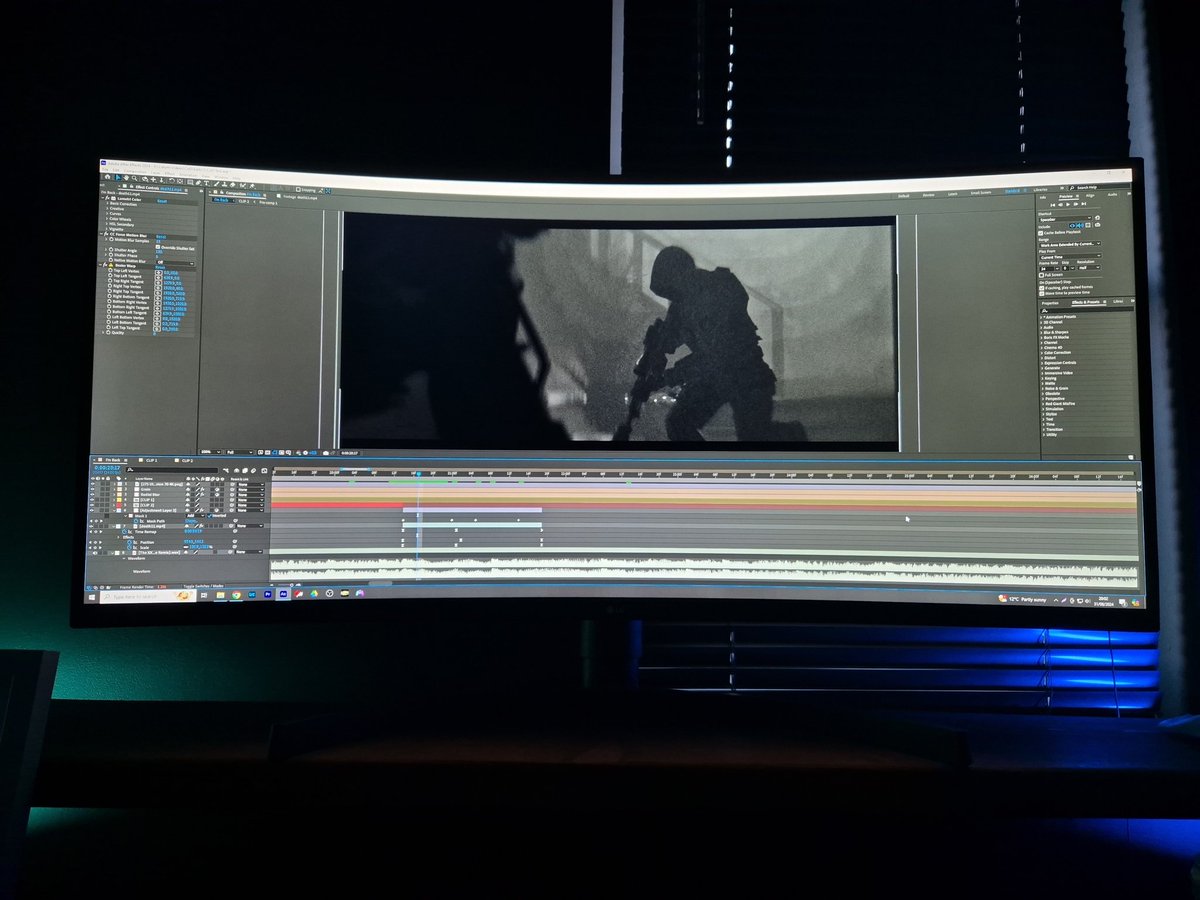Expand the Curves section in Lumetri Color
Viewport: 1200px width, 900px height.
[x=107, y=214]
